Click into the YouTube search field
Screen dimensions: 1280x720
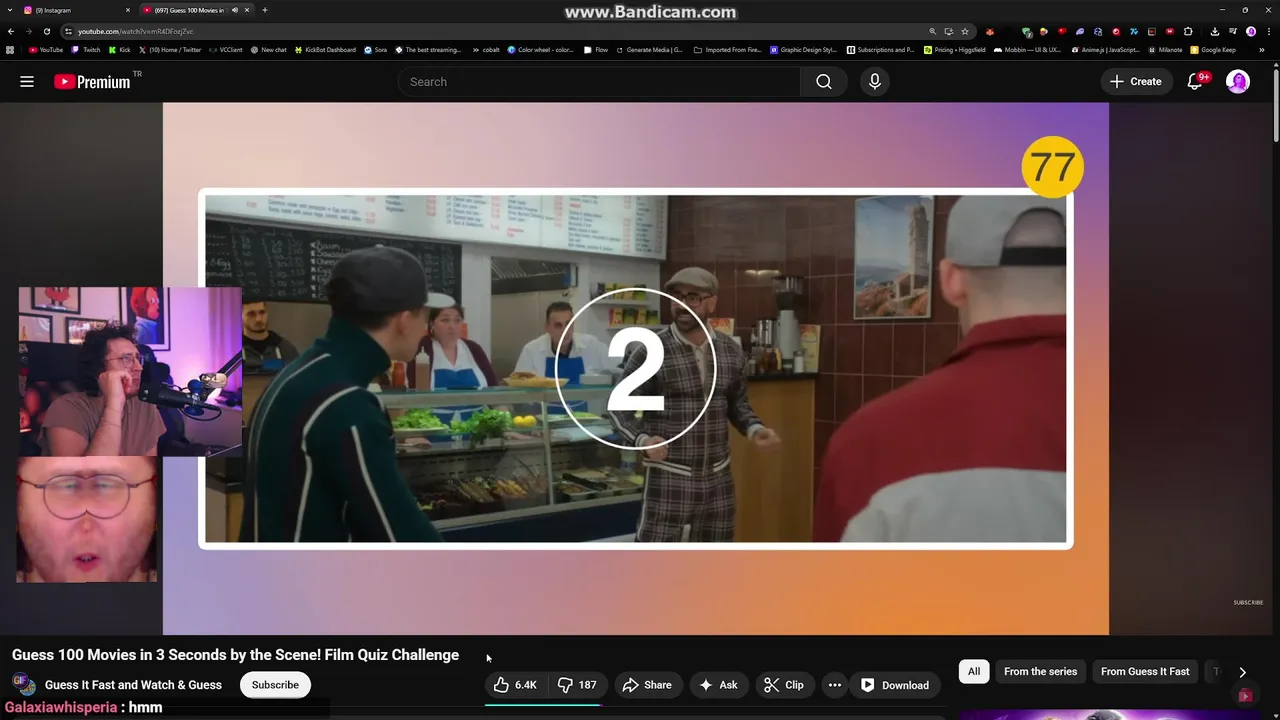[599, 82]
